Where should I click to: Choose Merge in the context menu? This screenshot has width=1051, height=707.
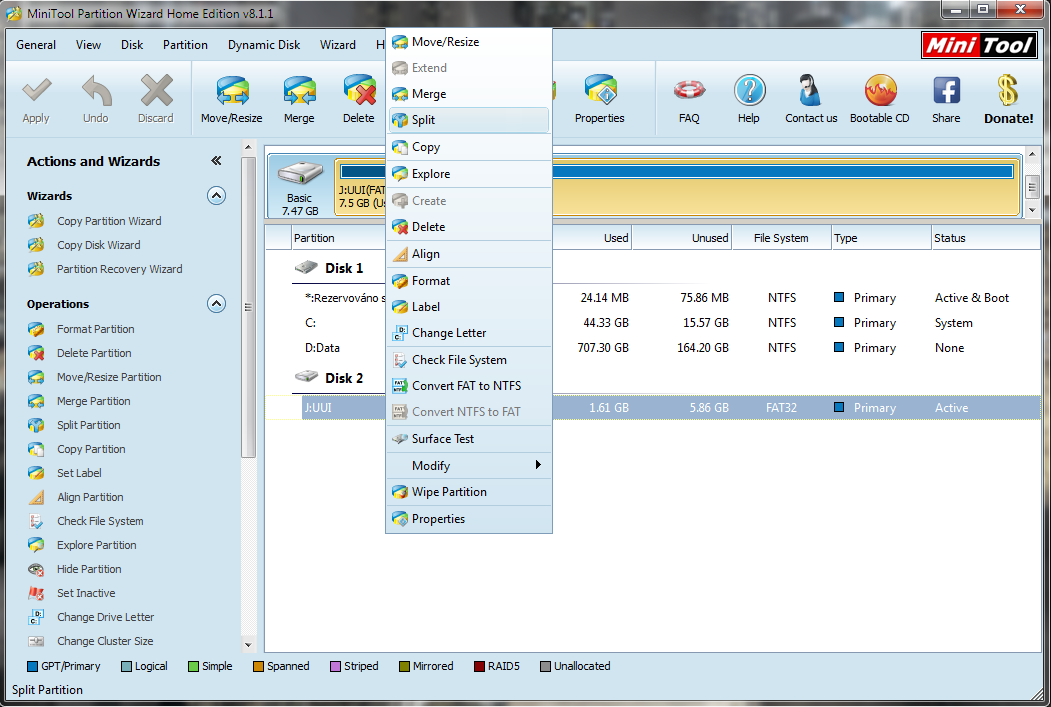click(x=469, y=94)
